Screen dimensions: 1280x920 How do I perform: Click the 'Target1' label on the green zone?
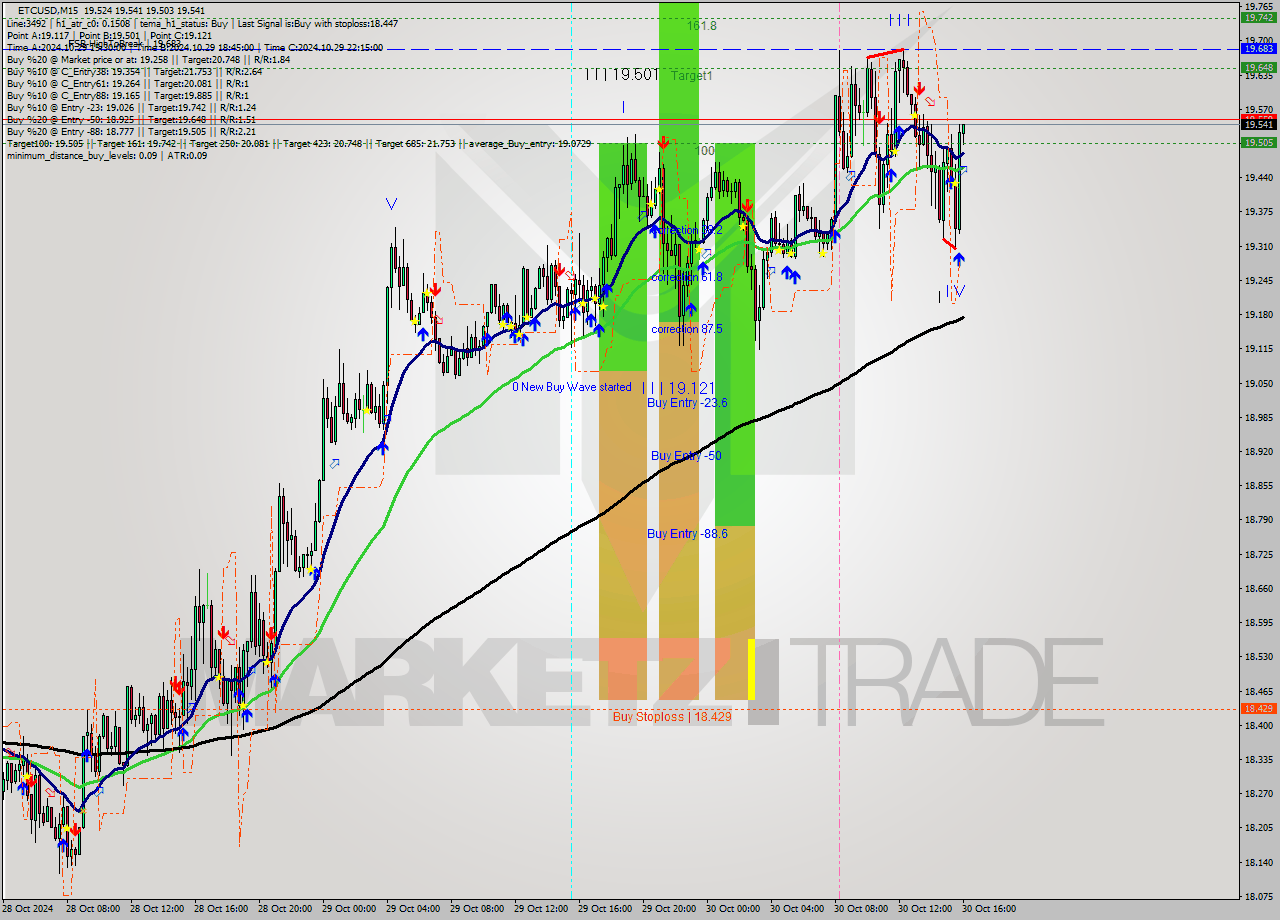pyautogui.click(x=692, y=75)
